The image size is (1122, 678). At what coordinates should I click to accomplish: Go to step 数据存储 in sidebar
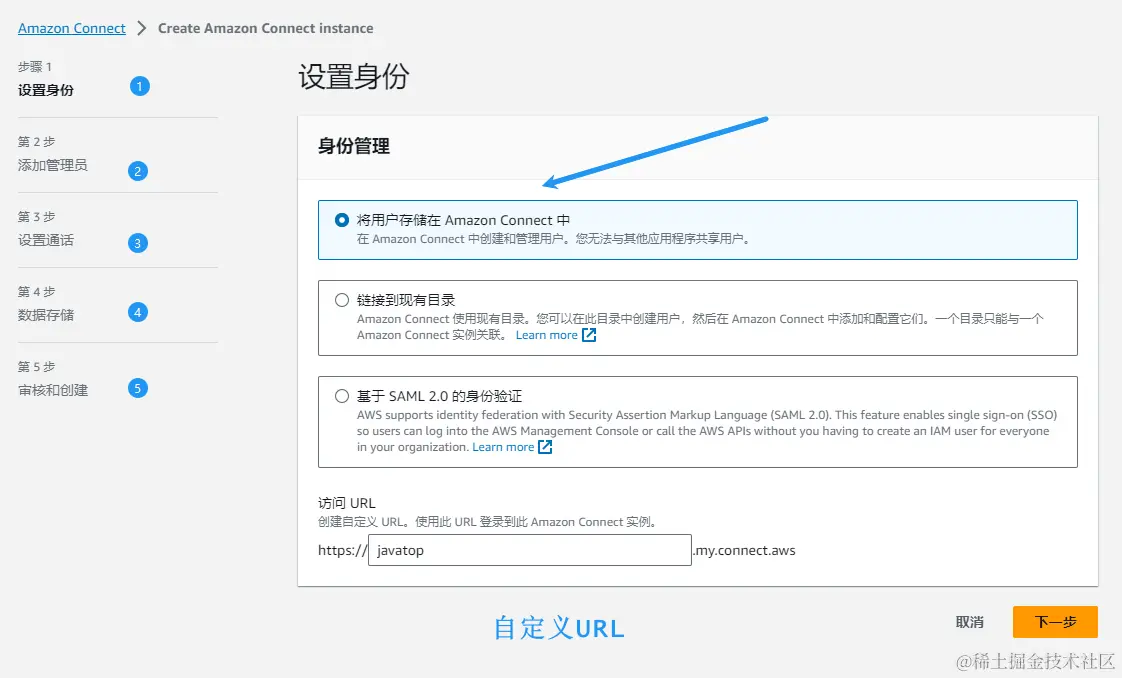coord(46,315)
